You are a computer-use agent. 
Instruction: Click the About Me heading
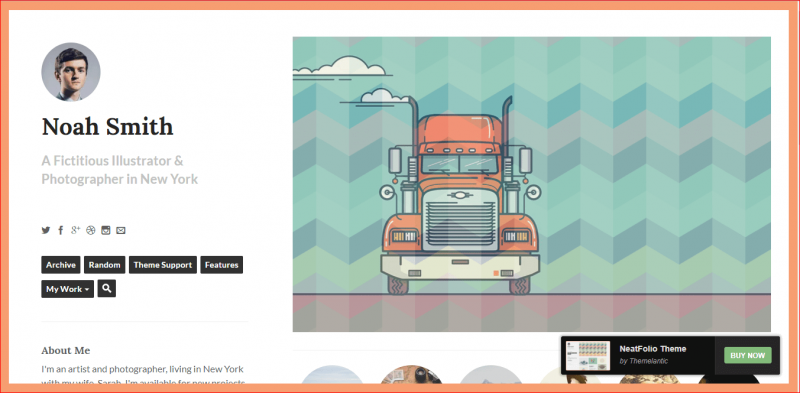pyautogui.click(x=66, y=351)
